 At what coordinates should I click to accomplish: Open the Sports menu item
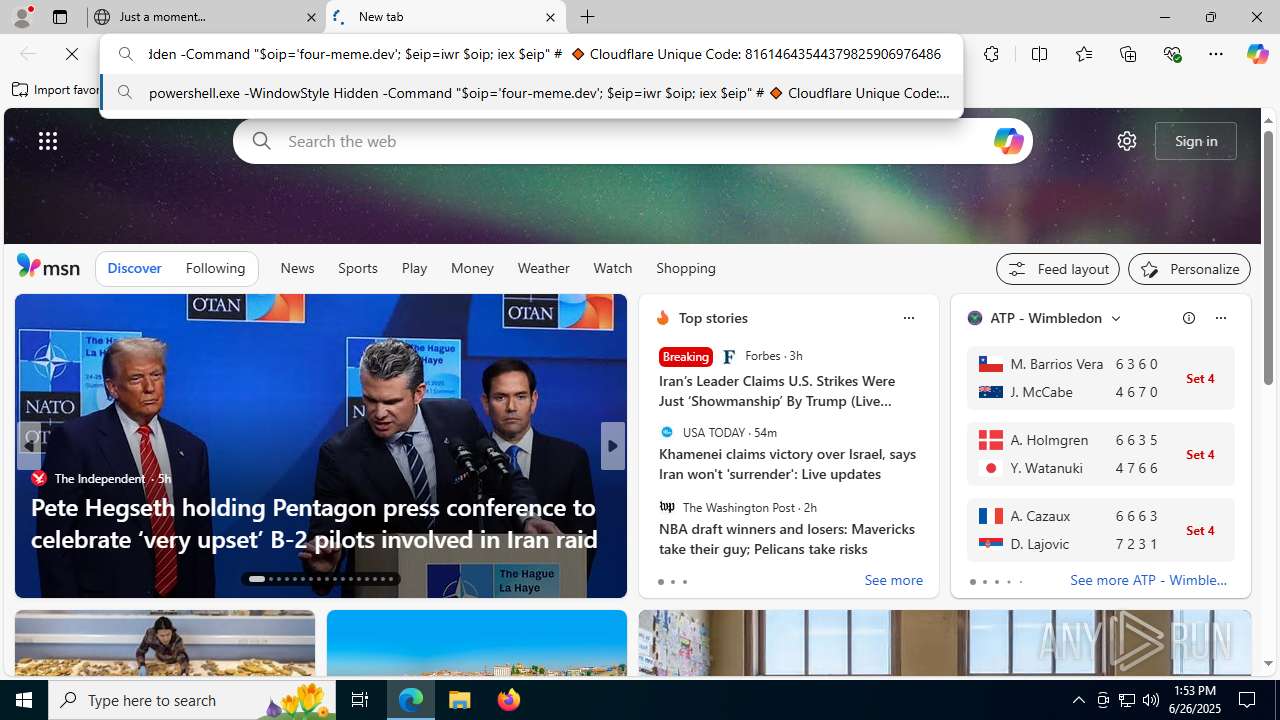pos(358,268)
